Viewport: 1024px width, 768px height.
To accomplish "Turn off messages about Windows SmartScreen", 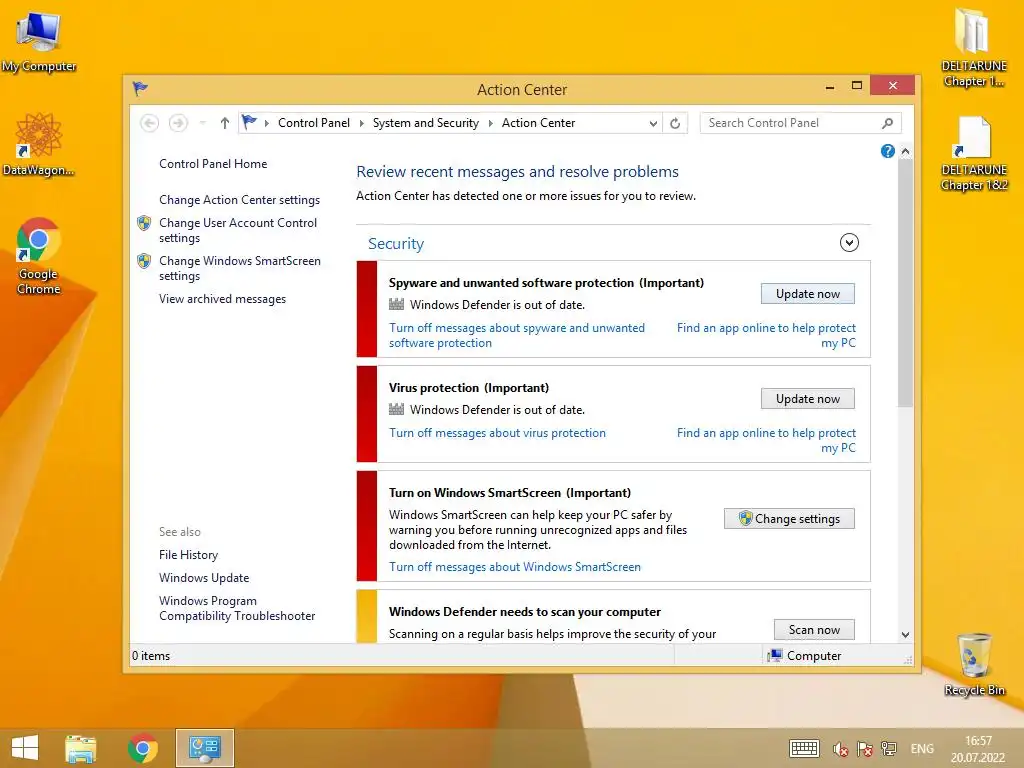I will (x=515, y=567).
